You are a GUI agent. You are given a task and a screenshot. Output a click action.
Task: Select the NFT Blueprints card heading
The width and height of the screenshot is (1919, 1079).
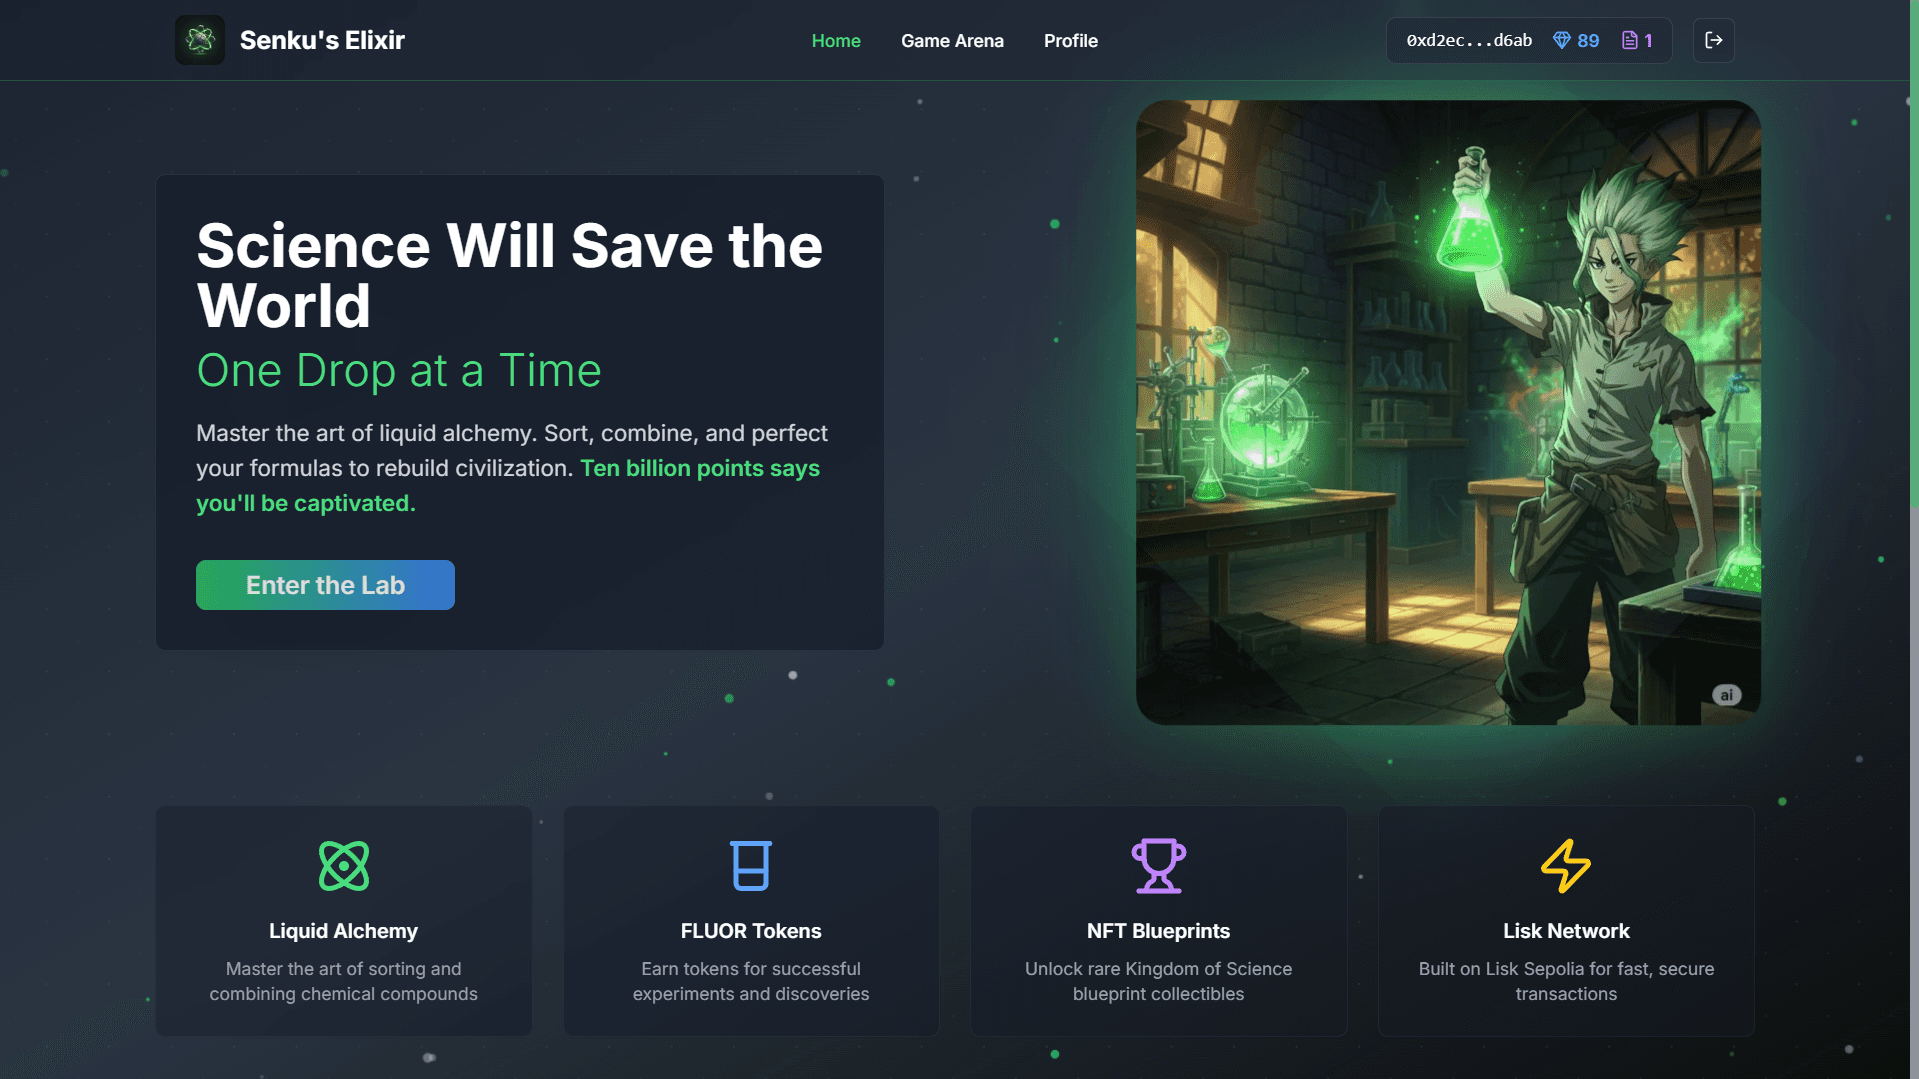1158,931
